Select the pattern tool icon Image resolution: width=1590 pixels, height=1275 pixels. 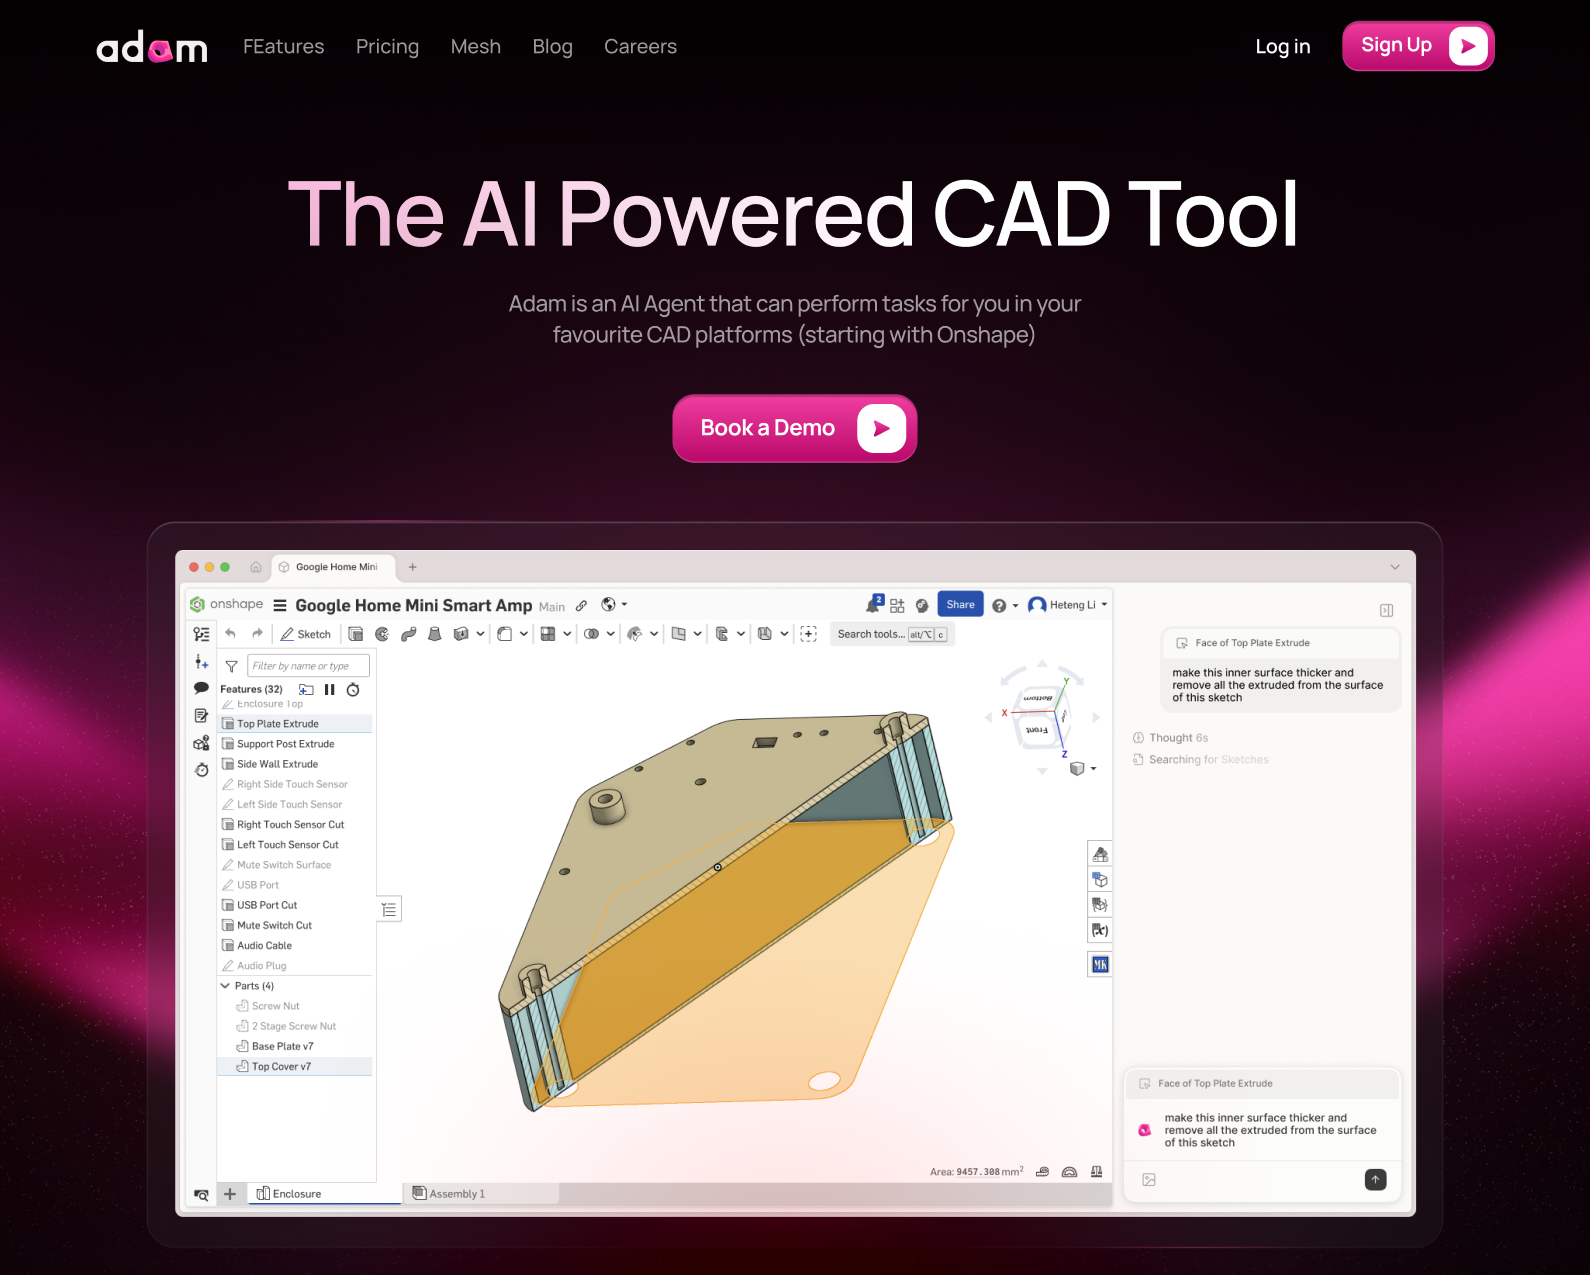pos(548,634)
